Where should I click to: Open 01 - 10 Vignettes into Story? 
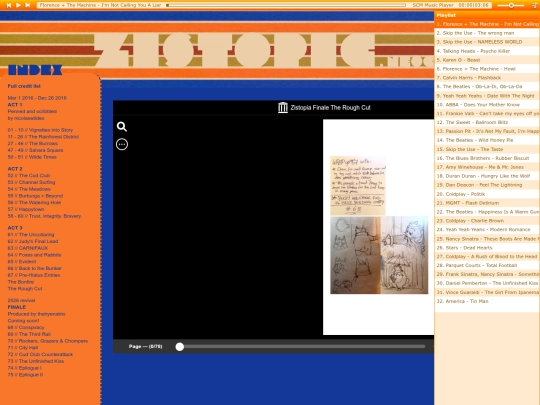40,130
